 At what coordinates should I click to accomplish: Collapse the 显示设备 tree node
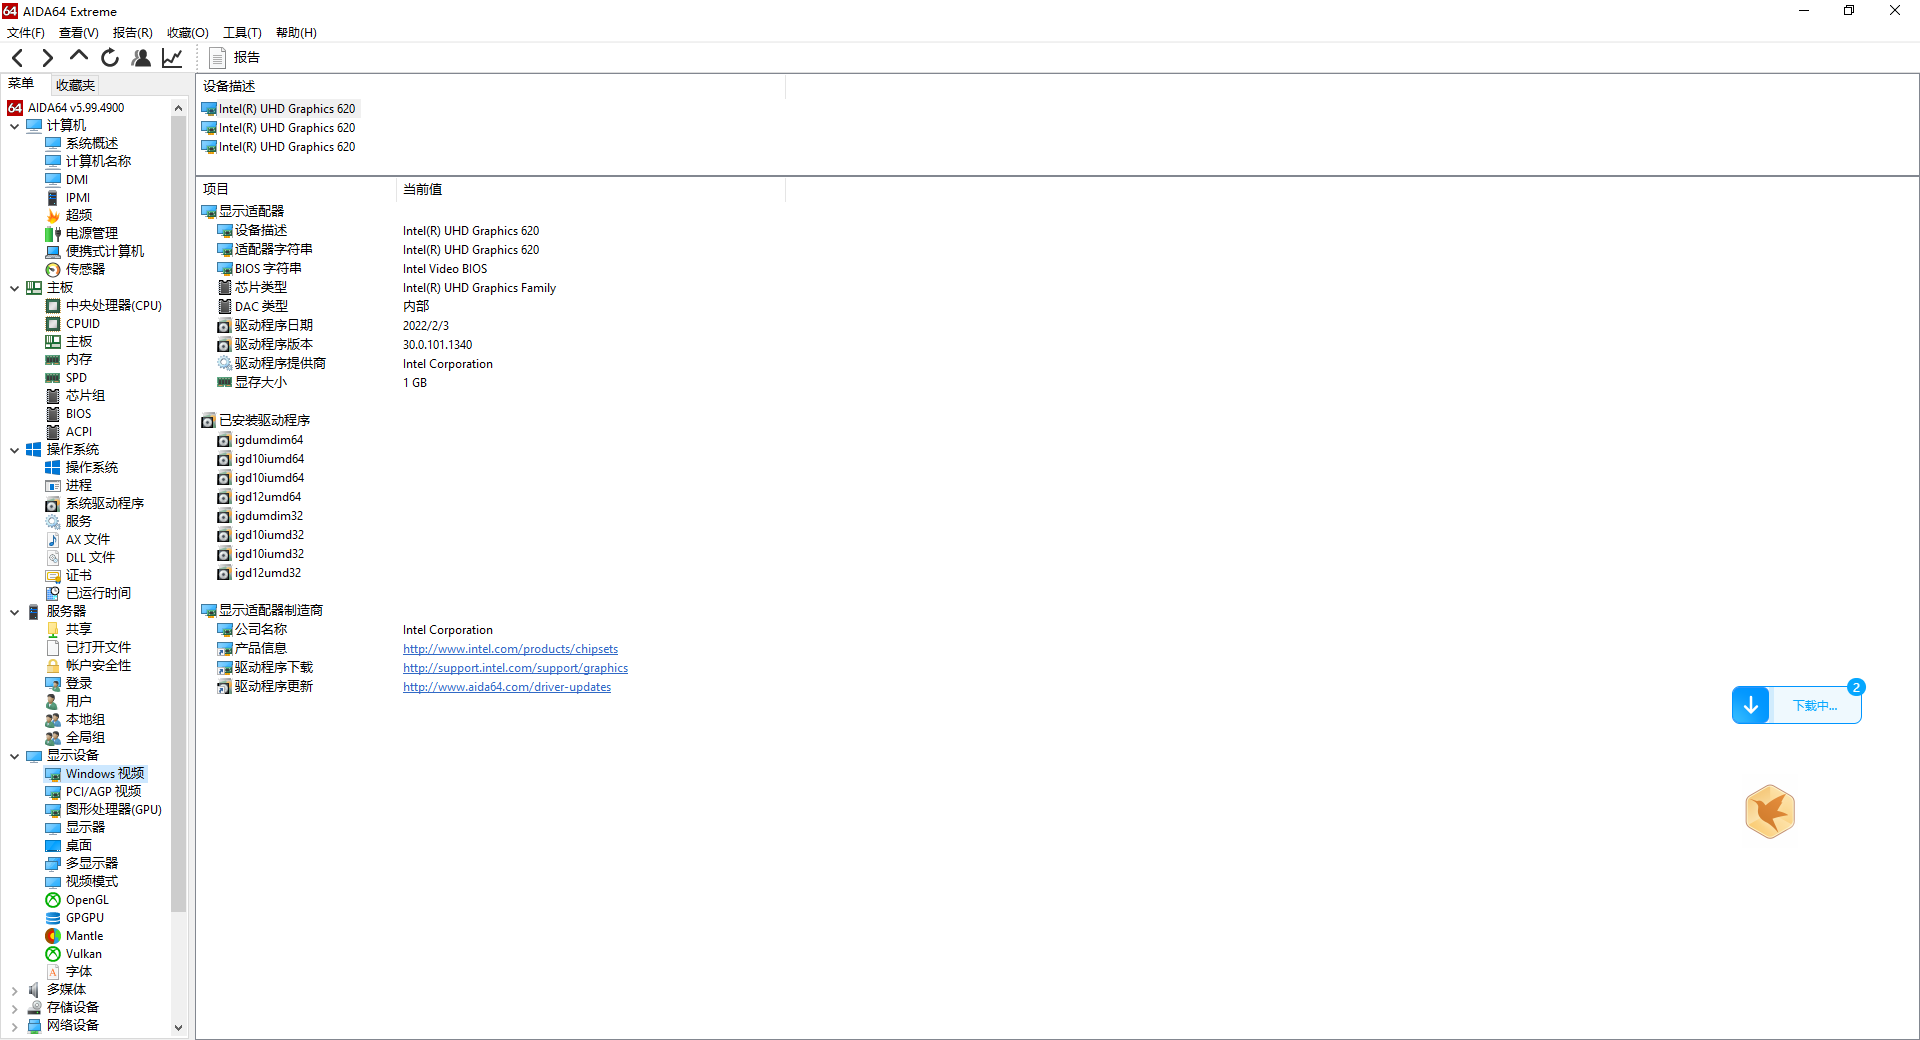tap(14, 756)
